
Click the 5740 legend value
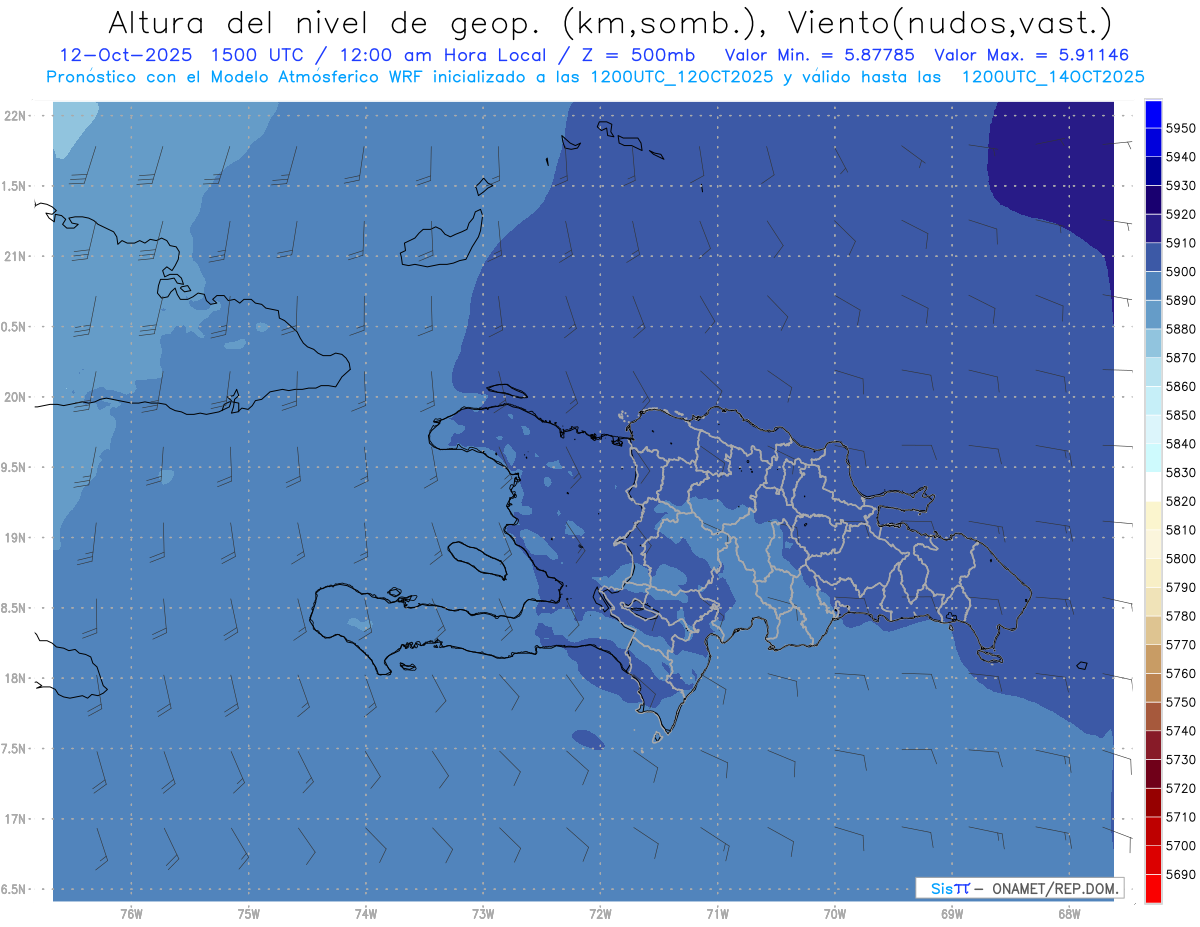pos(1180,731)
